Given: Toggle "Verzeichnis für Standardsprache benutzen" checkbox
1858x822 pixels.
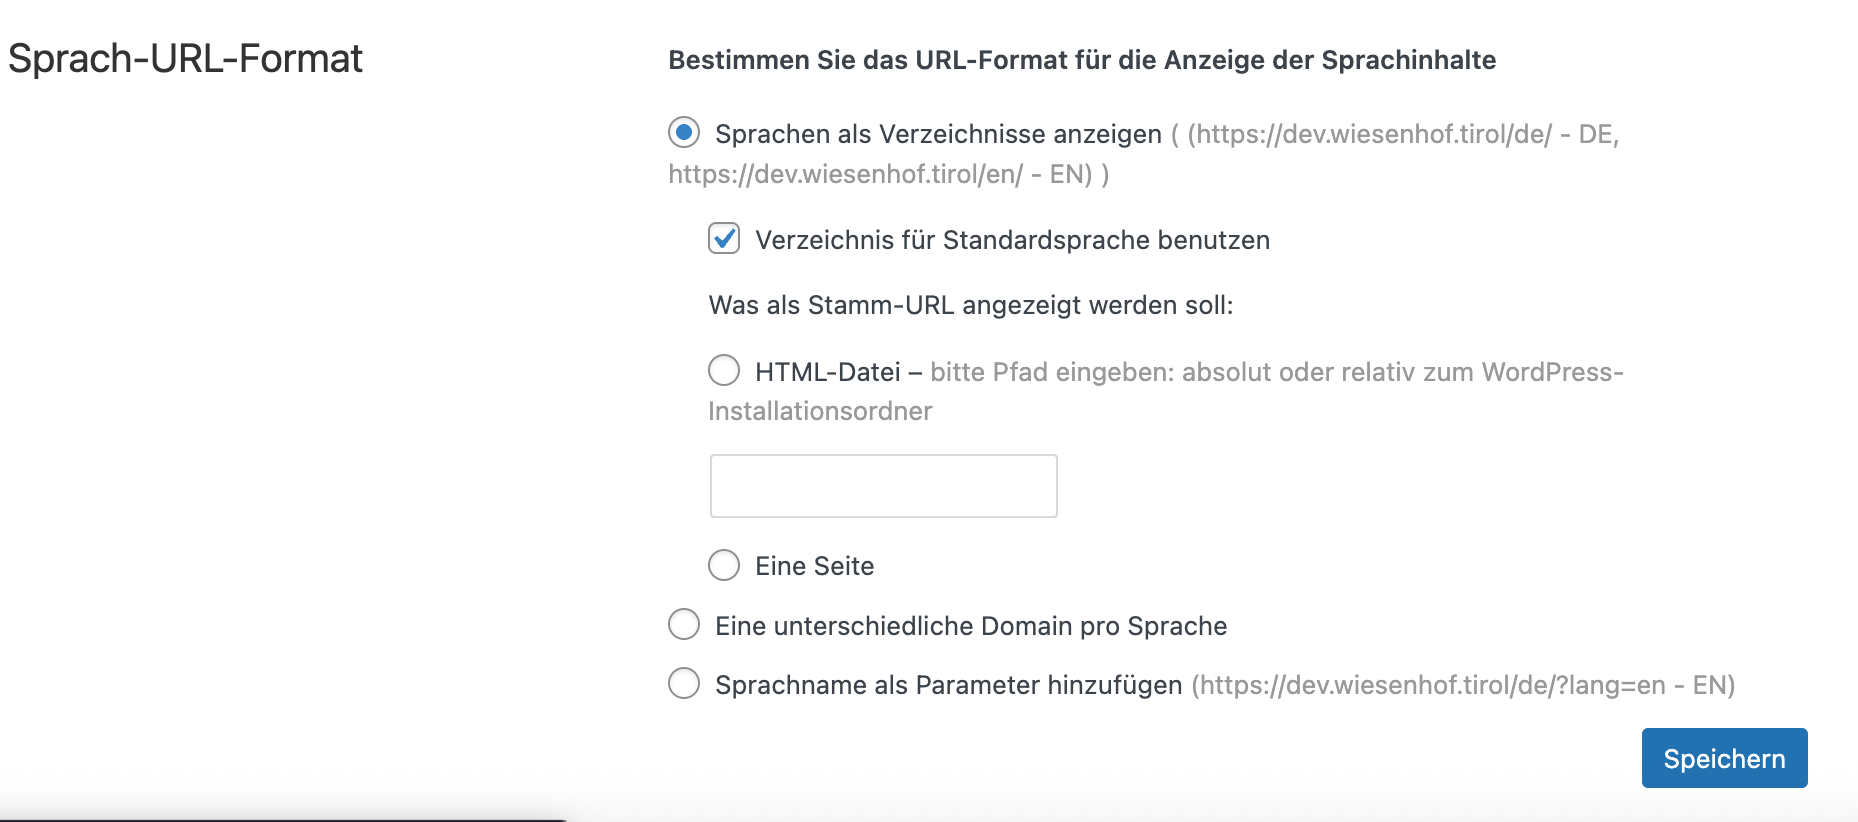Looking at the screenshot, I should [x=724, y=239].
